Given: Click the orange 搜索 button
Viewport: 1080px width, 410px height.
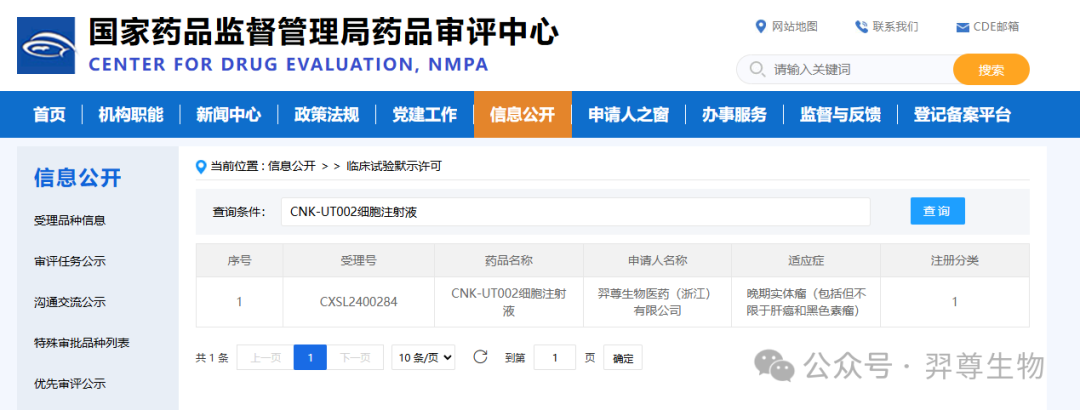Looking at the screenshot, I should [x=991, y=70].
